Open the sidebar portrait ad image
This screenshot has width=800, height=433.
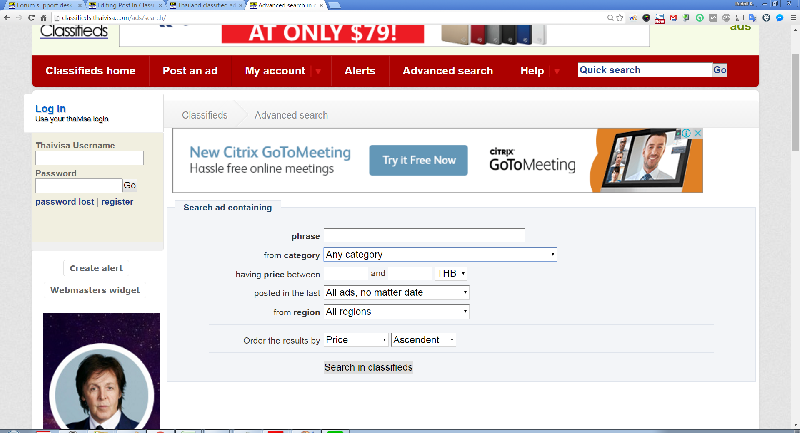click(101, 371)
